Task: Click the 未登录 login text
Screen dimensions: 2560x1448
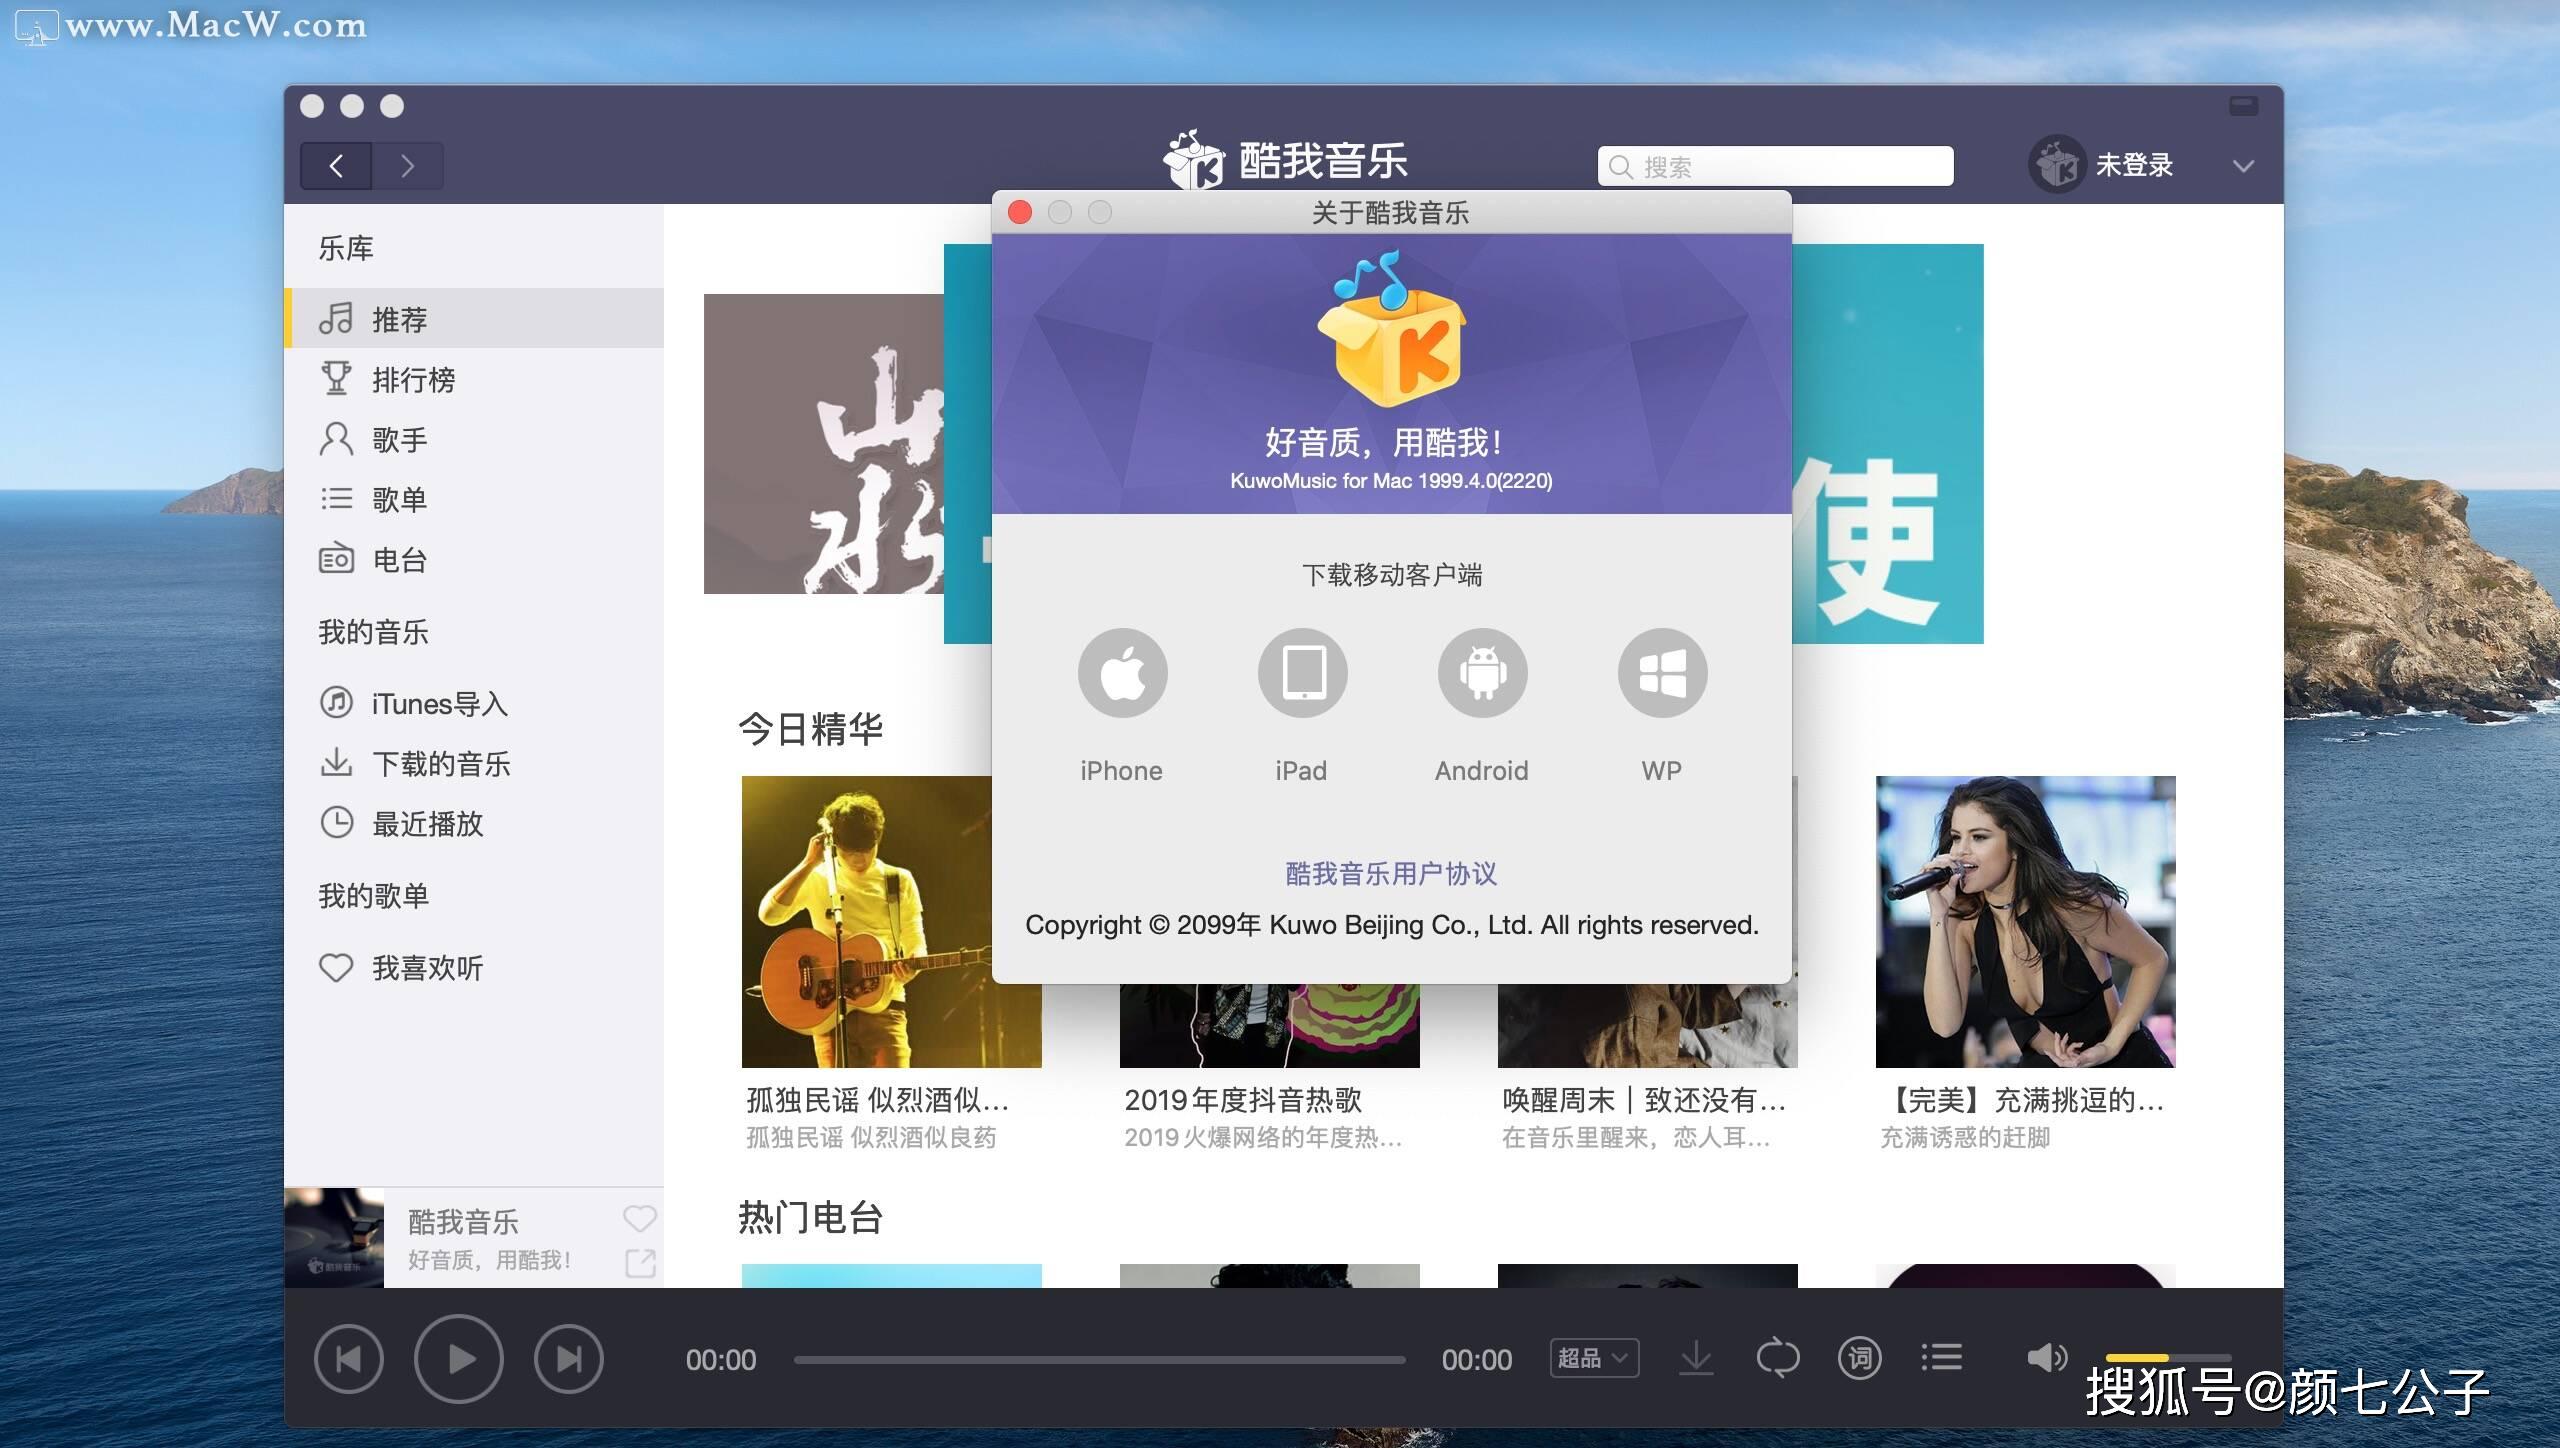Action: click(2134, 165)
